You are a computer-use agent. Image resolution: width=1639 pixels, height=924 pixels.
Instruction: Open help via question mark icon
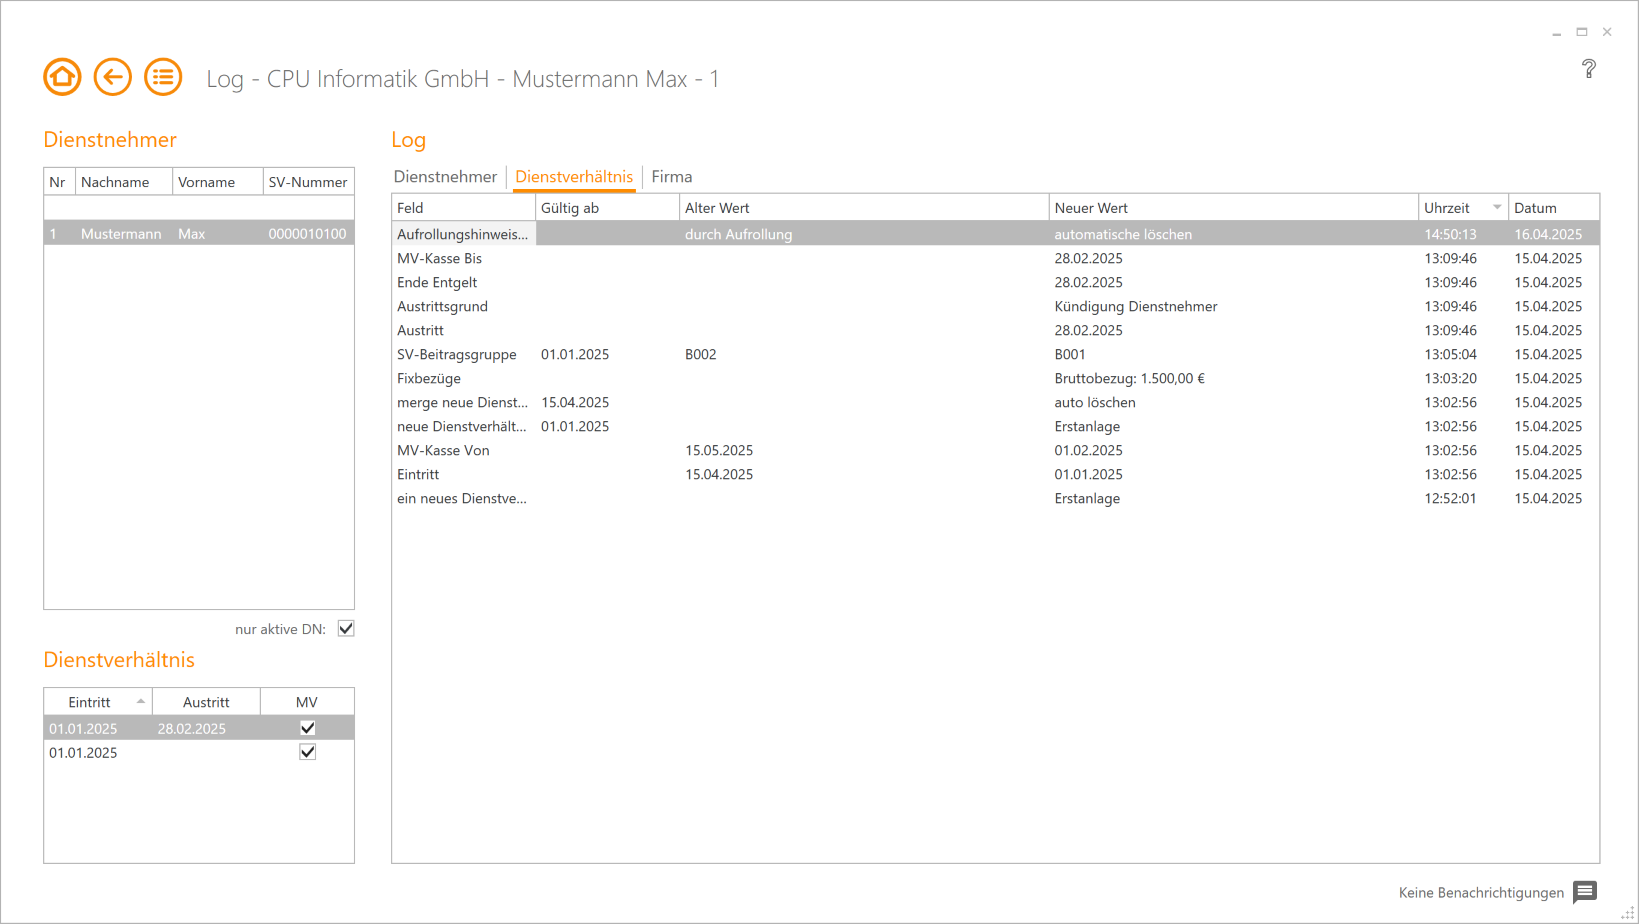(1588, 69)
